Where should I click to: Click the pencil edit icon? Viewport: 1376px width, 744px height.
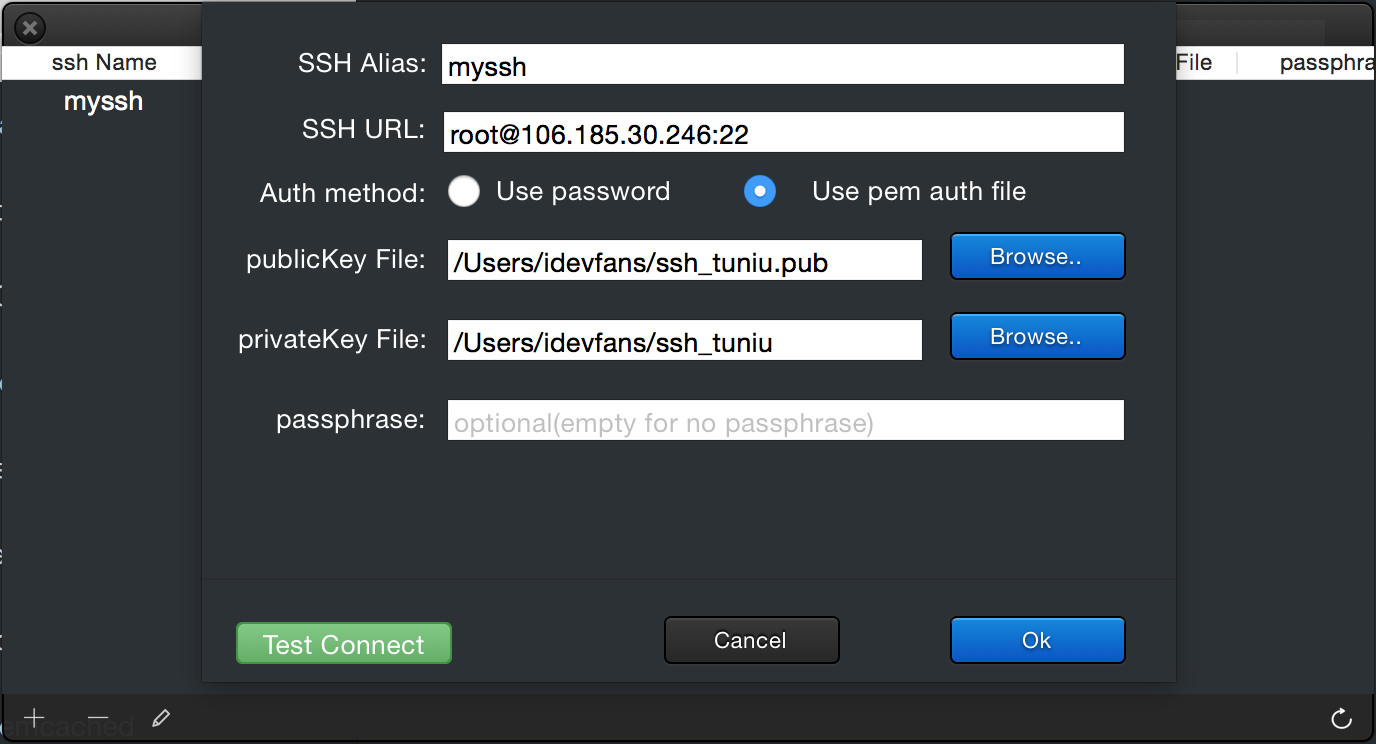point(160,718)
